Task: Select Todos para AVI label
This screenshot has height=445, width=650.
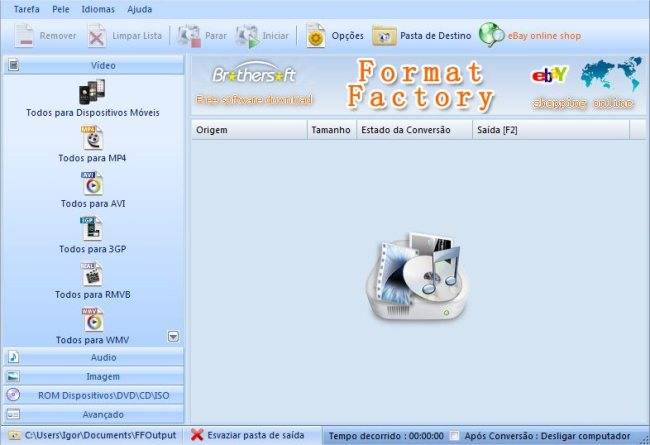Action: click(93, 204)
